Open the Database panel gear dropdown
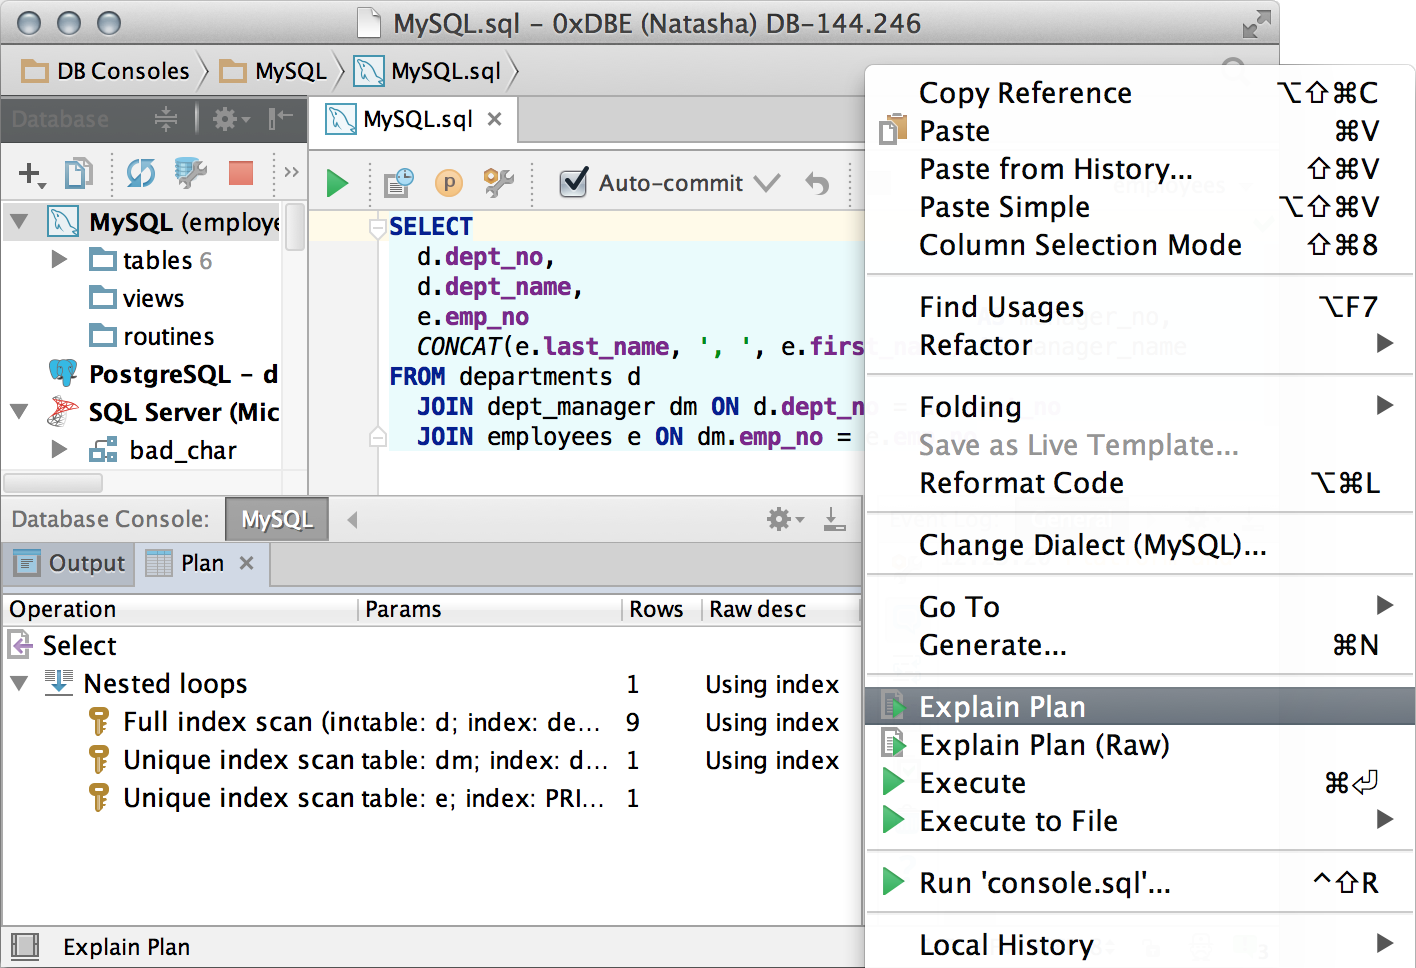This screenshot has height=968, width=1416. point(232,119)
